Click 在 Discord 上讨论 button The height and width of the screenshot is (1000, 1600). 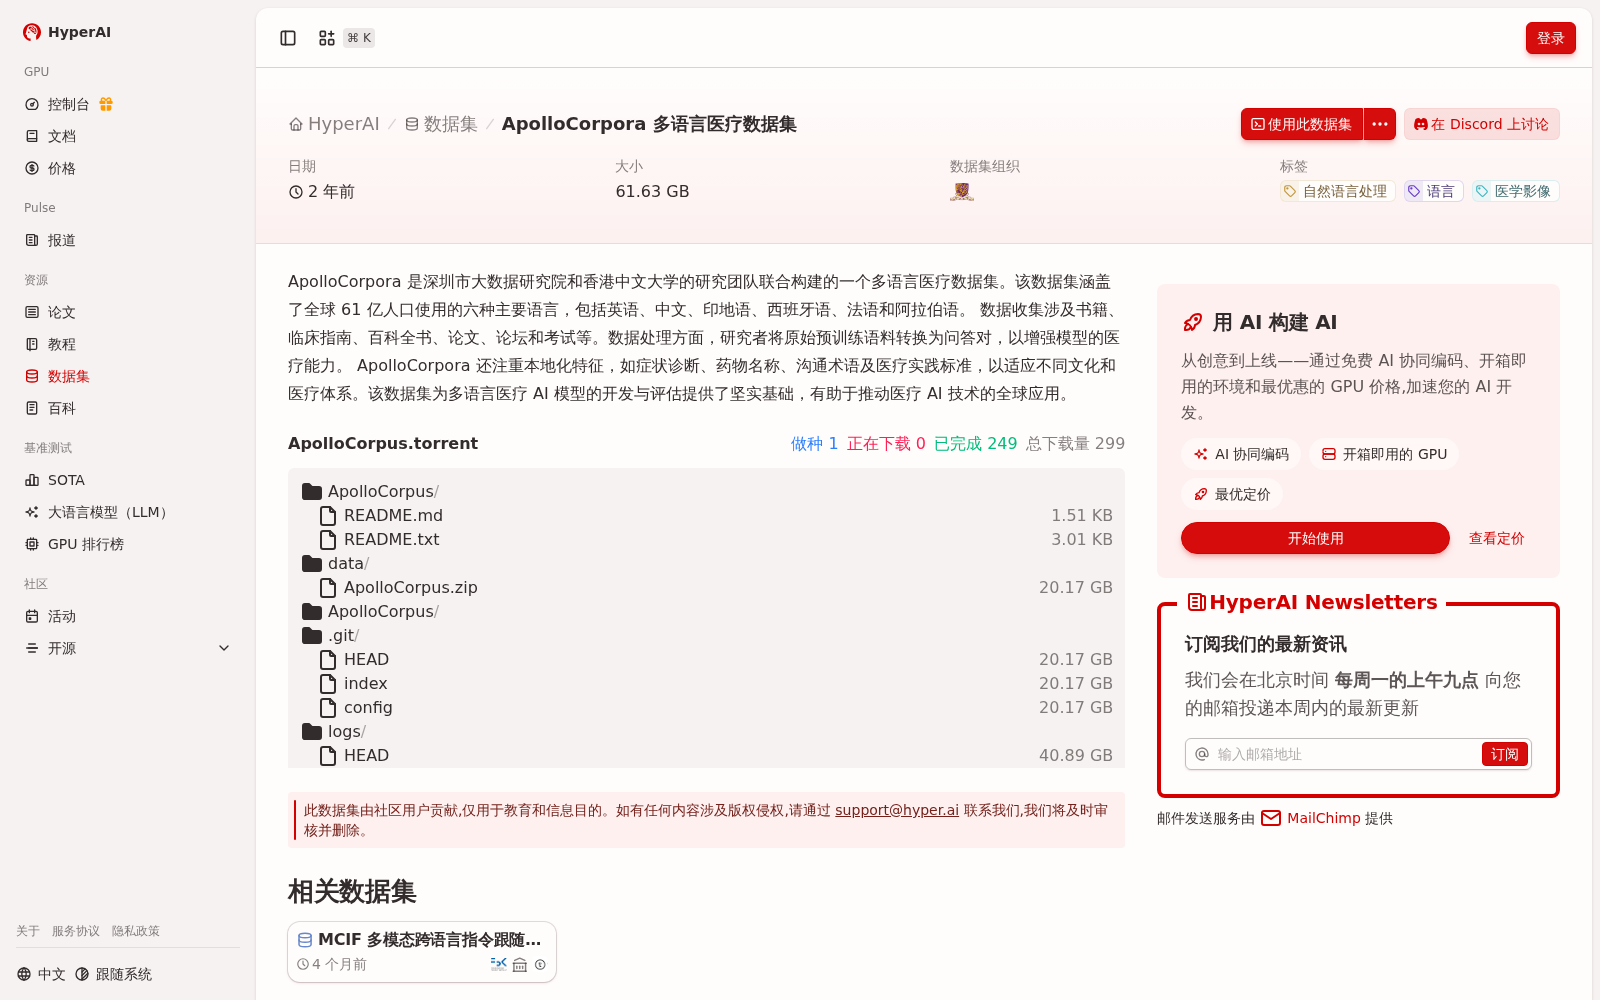(1481, 124)
